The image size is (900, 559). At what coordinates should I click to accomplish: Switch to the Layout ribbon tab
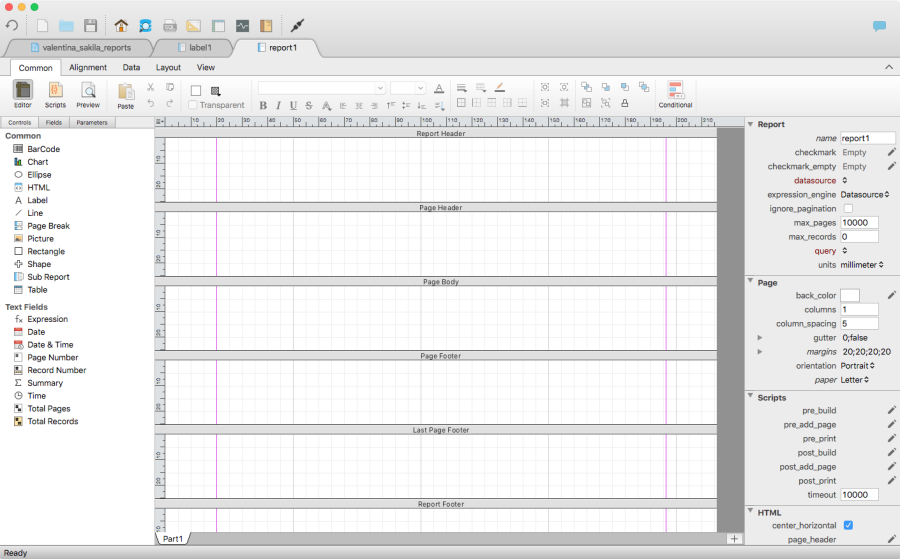(168, 67)
